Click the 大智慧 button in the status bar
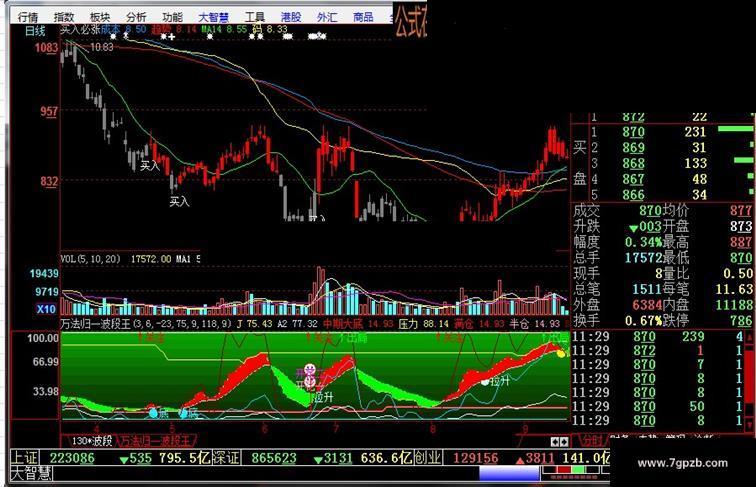 (30, 473)
